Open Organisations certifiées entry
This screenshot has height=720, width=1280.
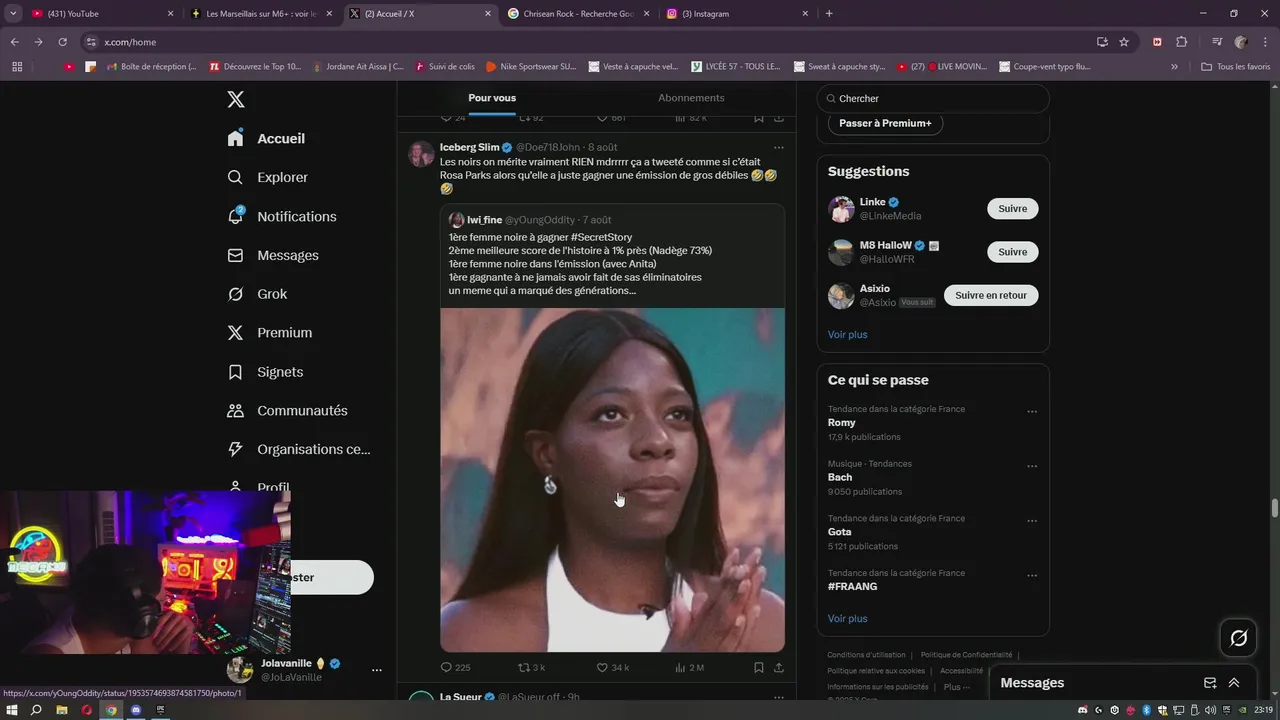point(298,449)
